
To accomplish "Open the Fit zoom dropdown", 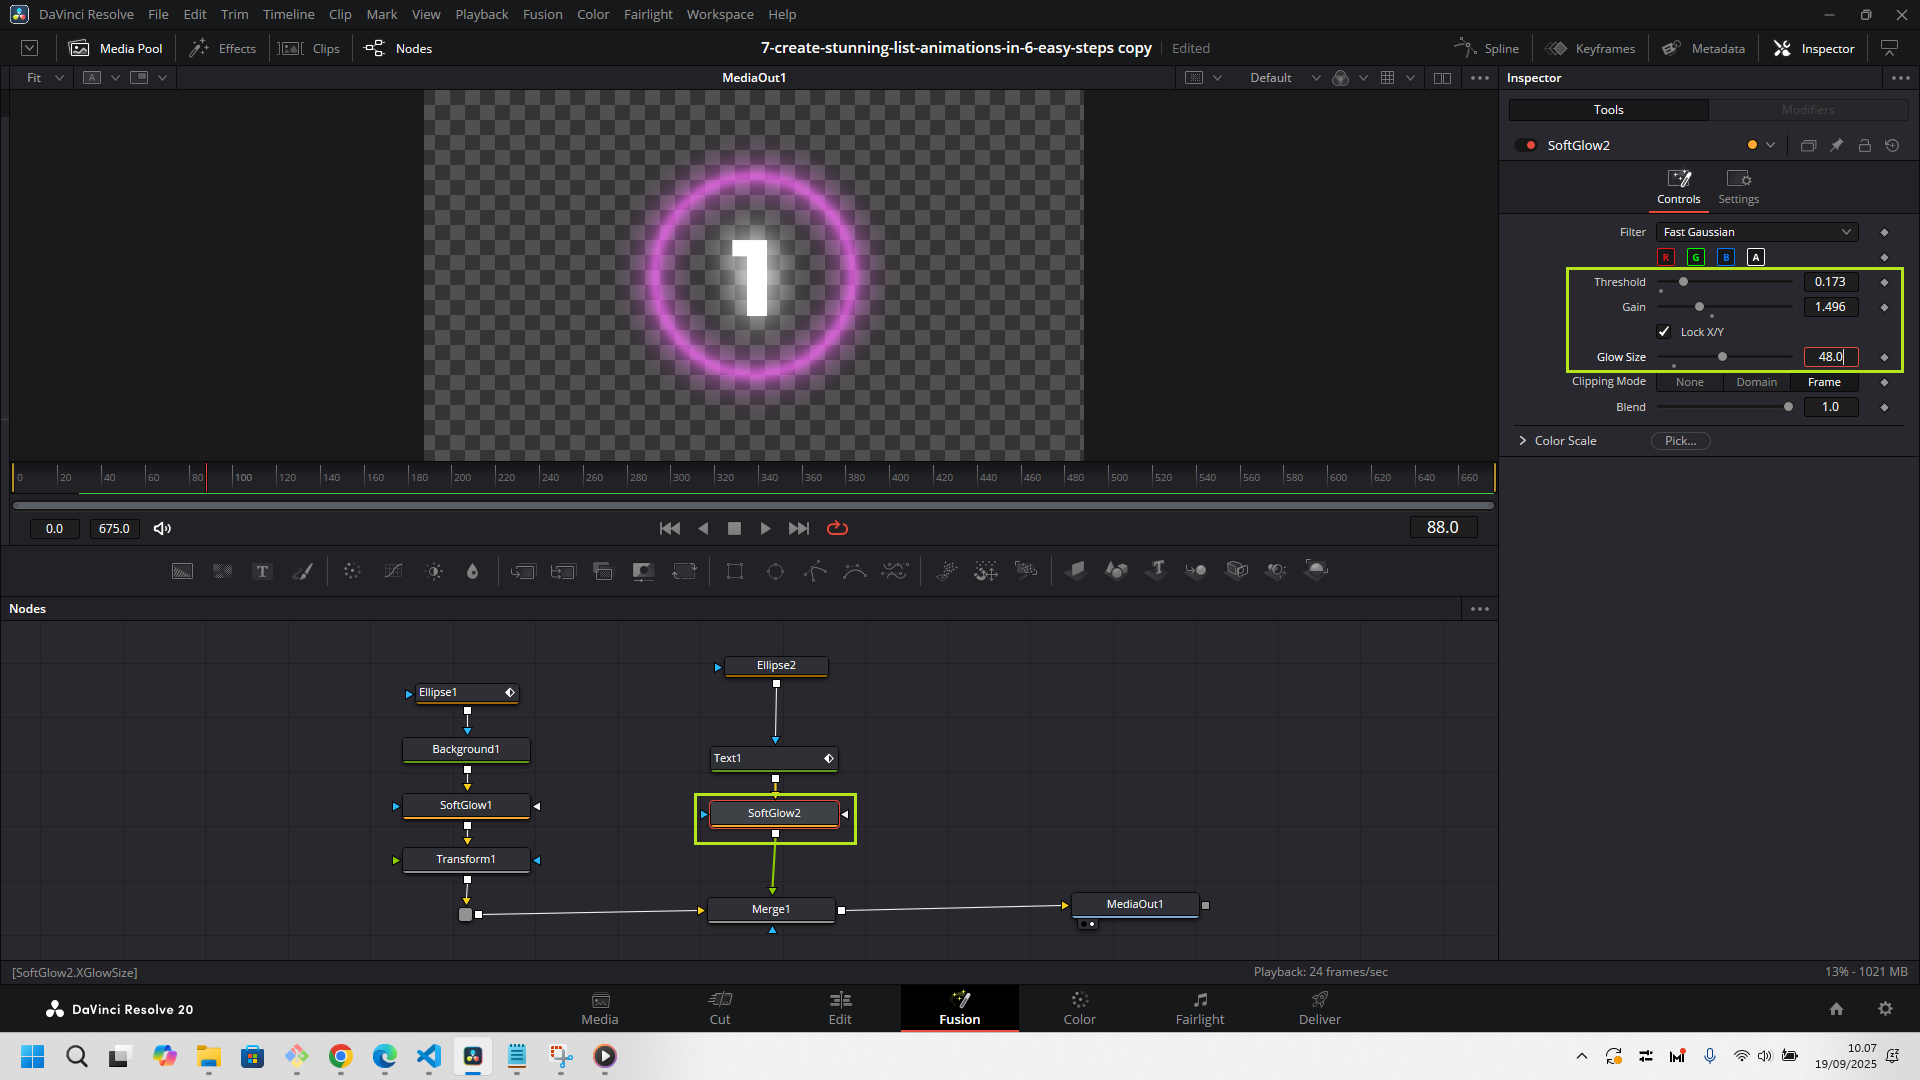I will [x=45, y=78].
